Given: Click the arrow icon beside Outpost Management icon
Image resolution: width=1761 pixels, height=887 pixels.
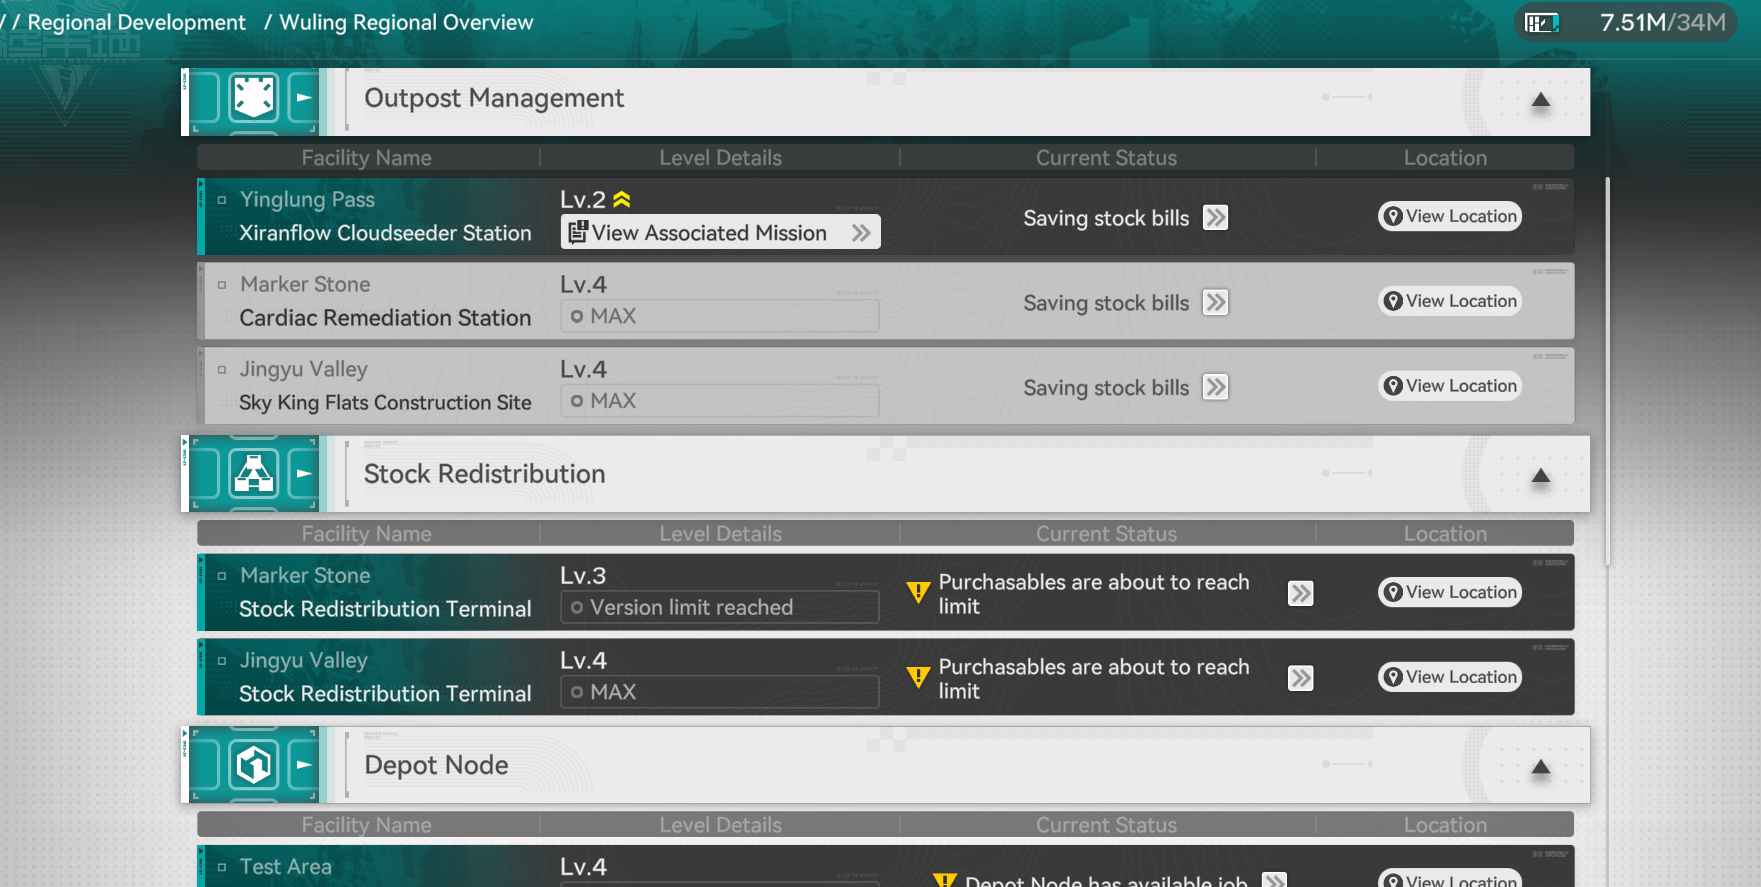Looking at the screenshot, I should [304, 98].
